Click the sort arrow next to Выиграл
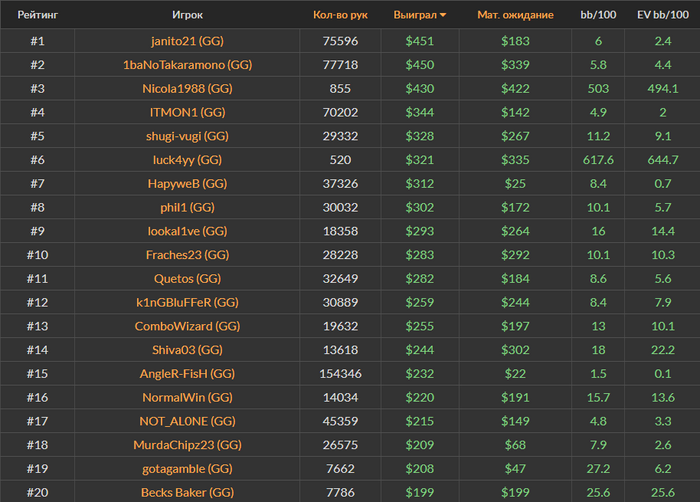The image size is (700, 502). click(443, 16)
